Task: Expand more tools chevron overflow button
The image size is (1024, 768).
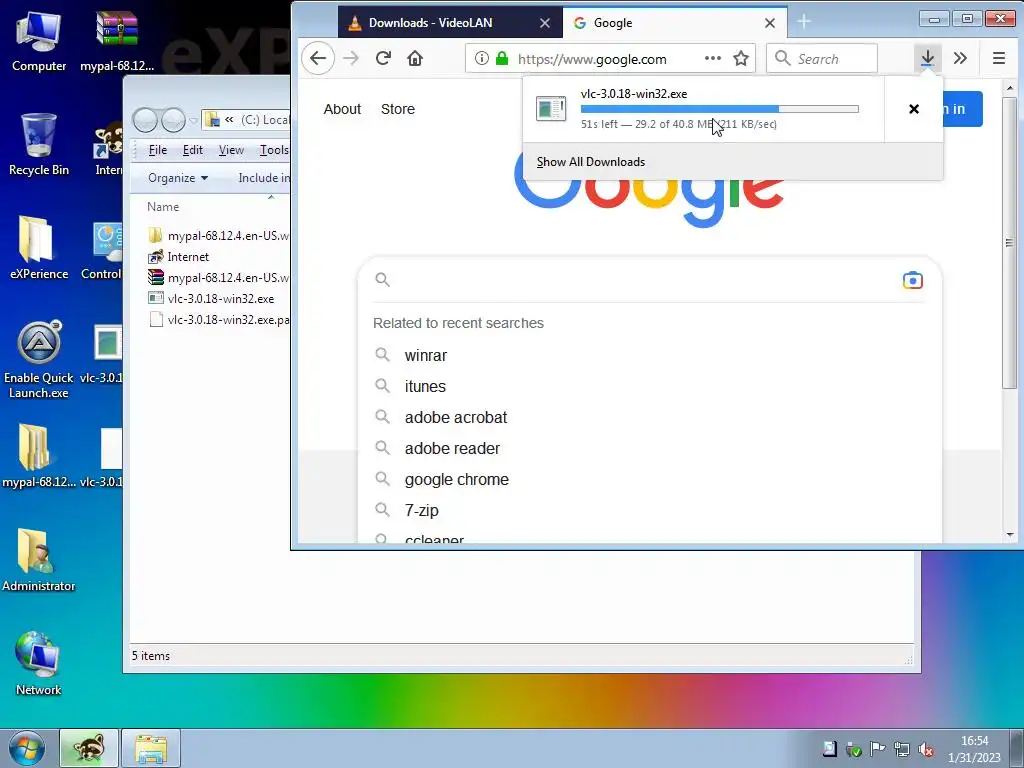Action: [x=960, y=58]
